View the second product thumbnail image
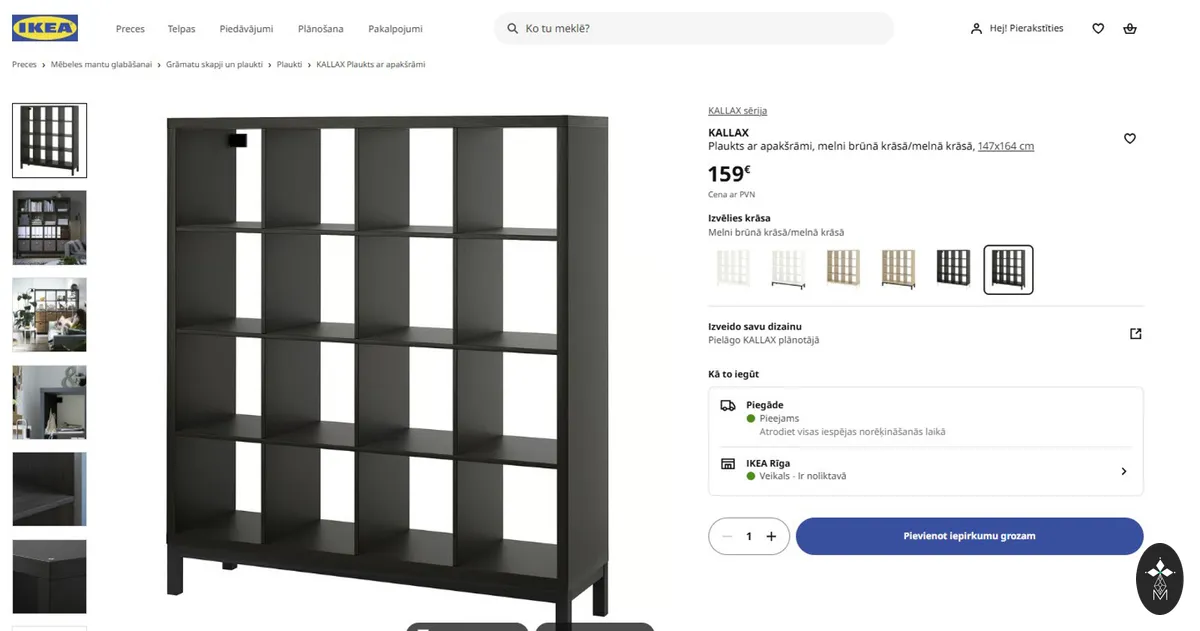Image resolution: width=1200 pixels, height=631 pixels. [49, 228]
